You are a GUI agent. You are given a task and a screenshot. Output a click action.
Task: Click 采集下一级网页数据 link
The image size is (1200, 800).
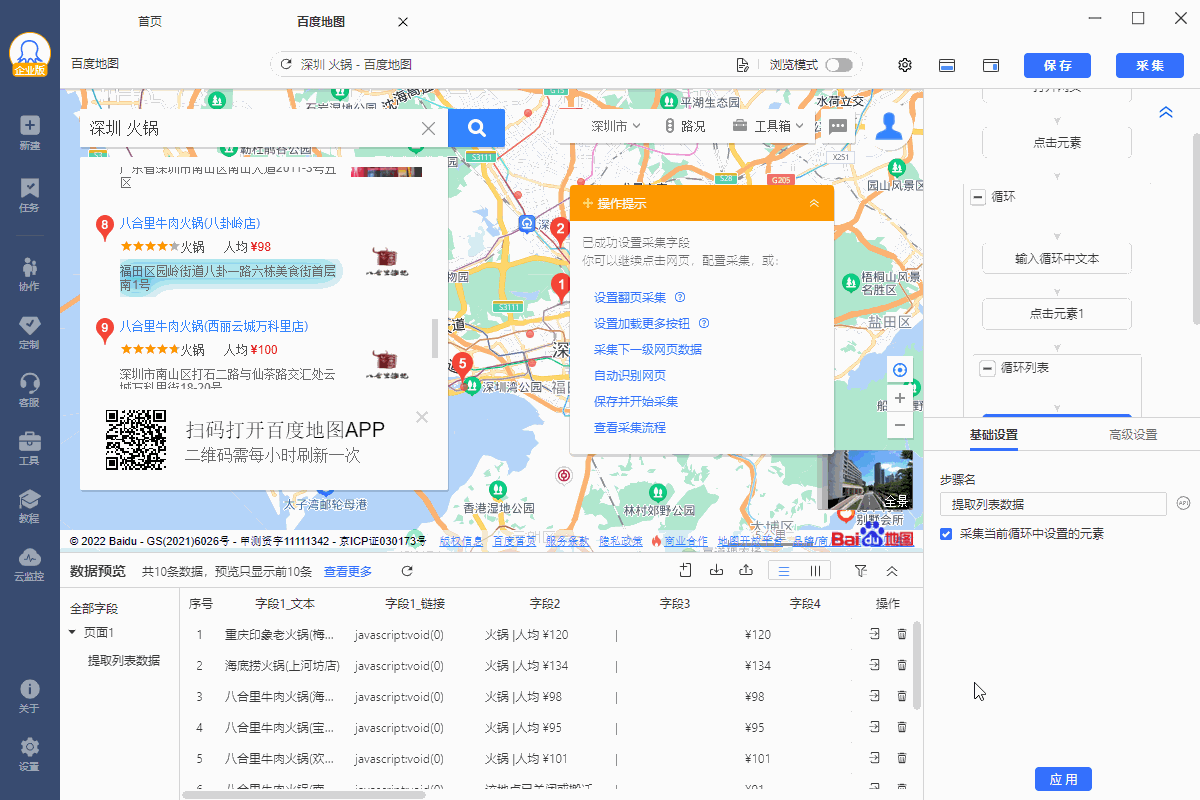click(x=648, y=349)
